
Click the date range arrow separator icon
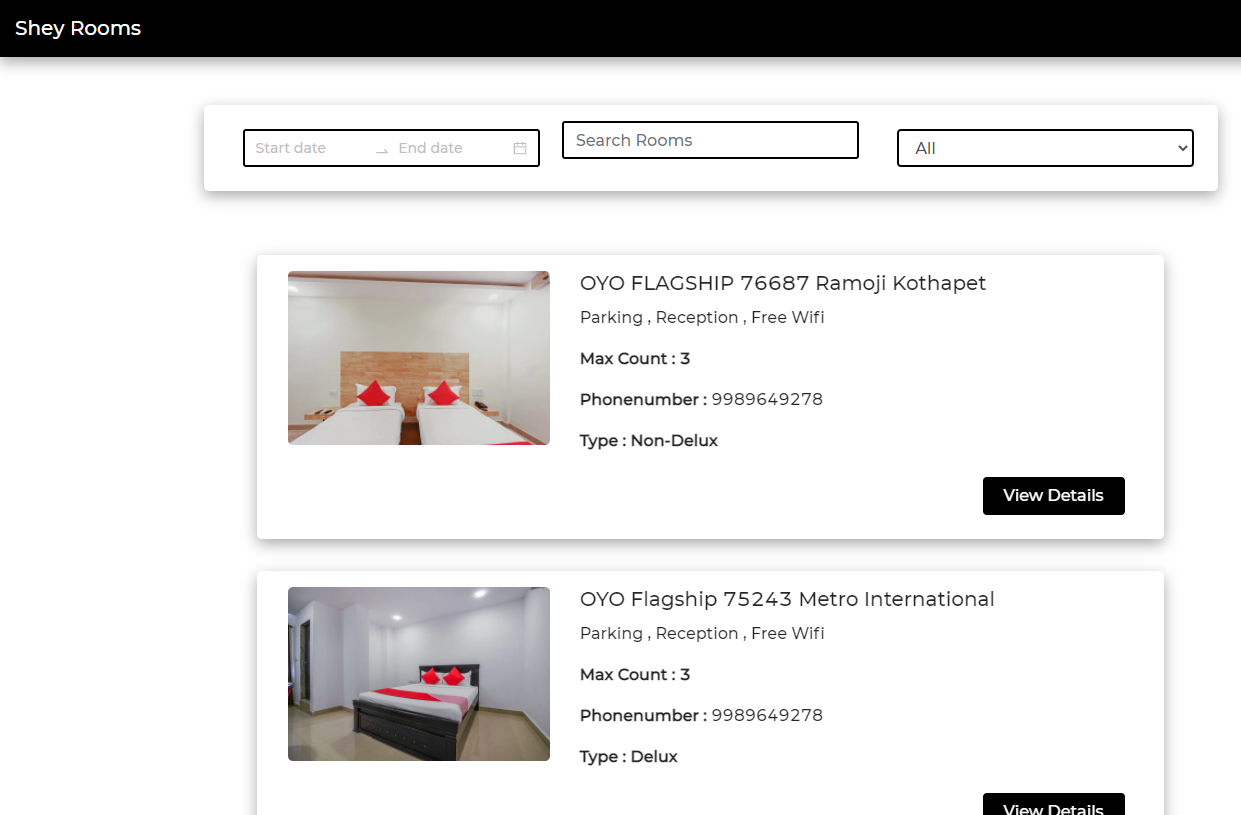382,149
